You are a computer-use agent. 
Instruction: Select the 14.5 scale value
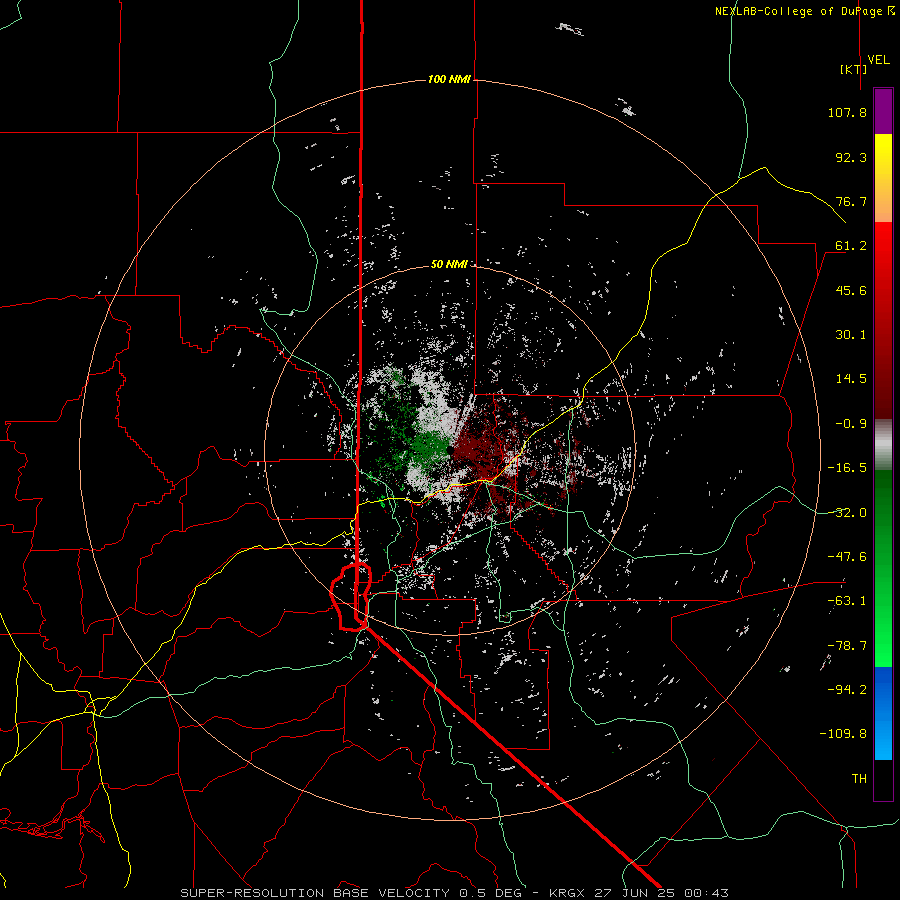(x=851, y=379)
